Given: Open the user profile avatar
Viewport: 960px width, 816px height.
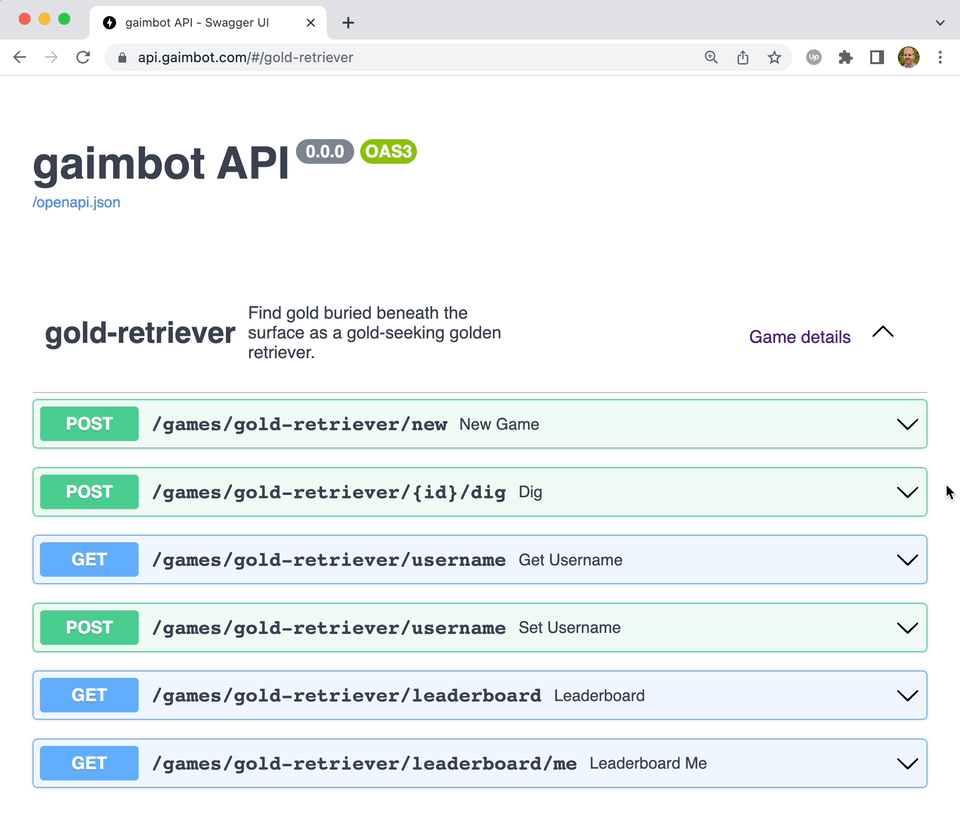Looking at the screenshot, I should click(909, 58).
